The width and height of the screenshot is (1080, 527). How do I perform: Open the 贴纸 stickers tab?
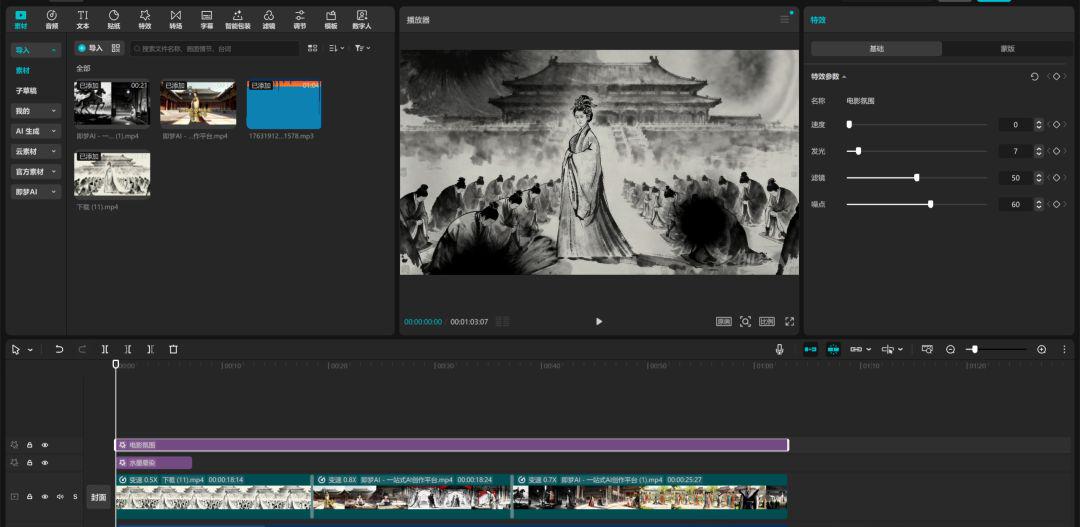coord(114,19)
